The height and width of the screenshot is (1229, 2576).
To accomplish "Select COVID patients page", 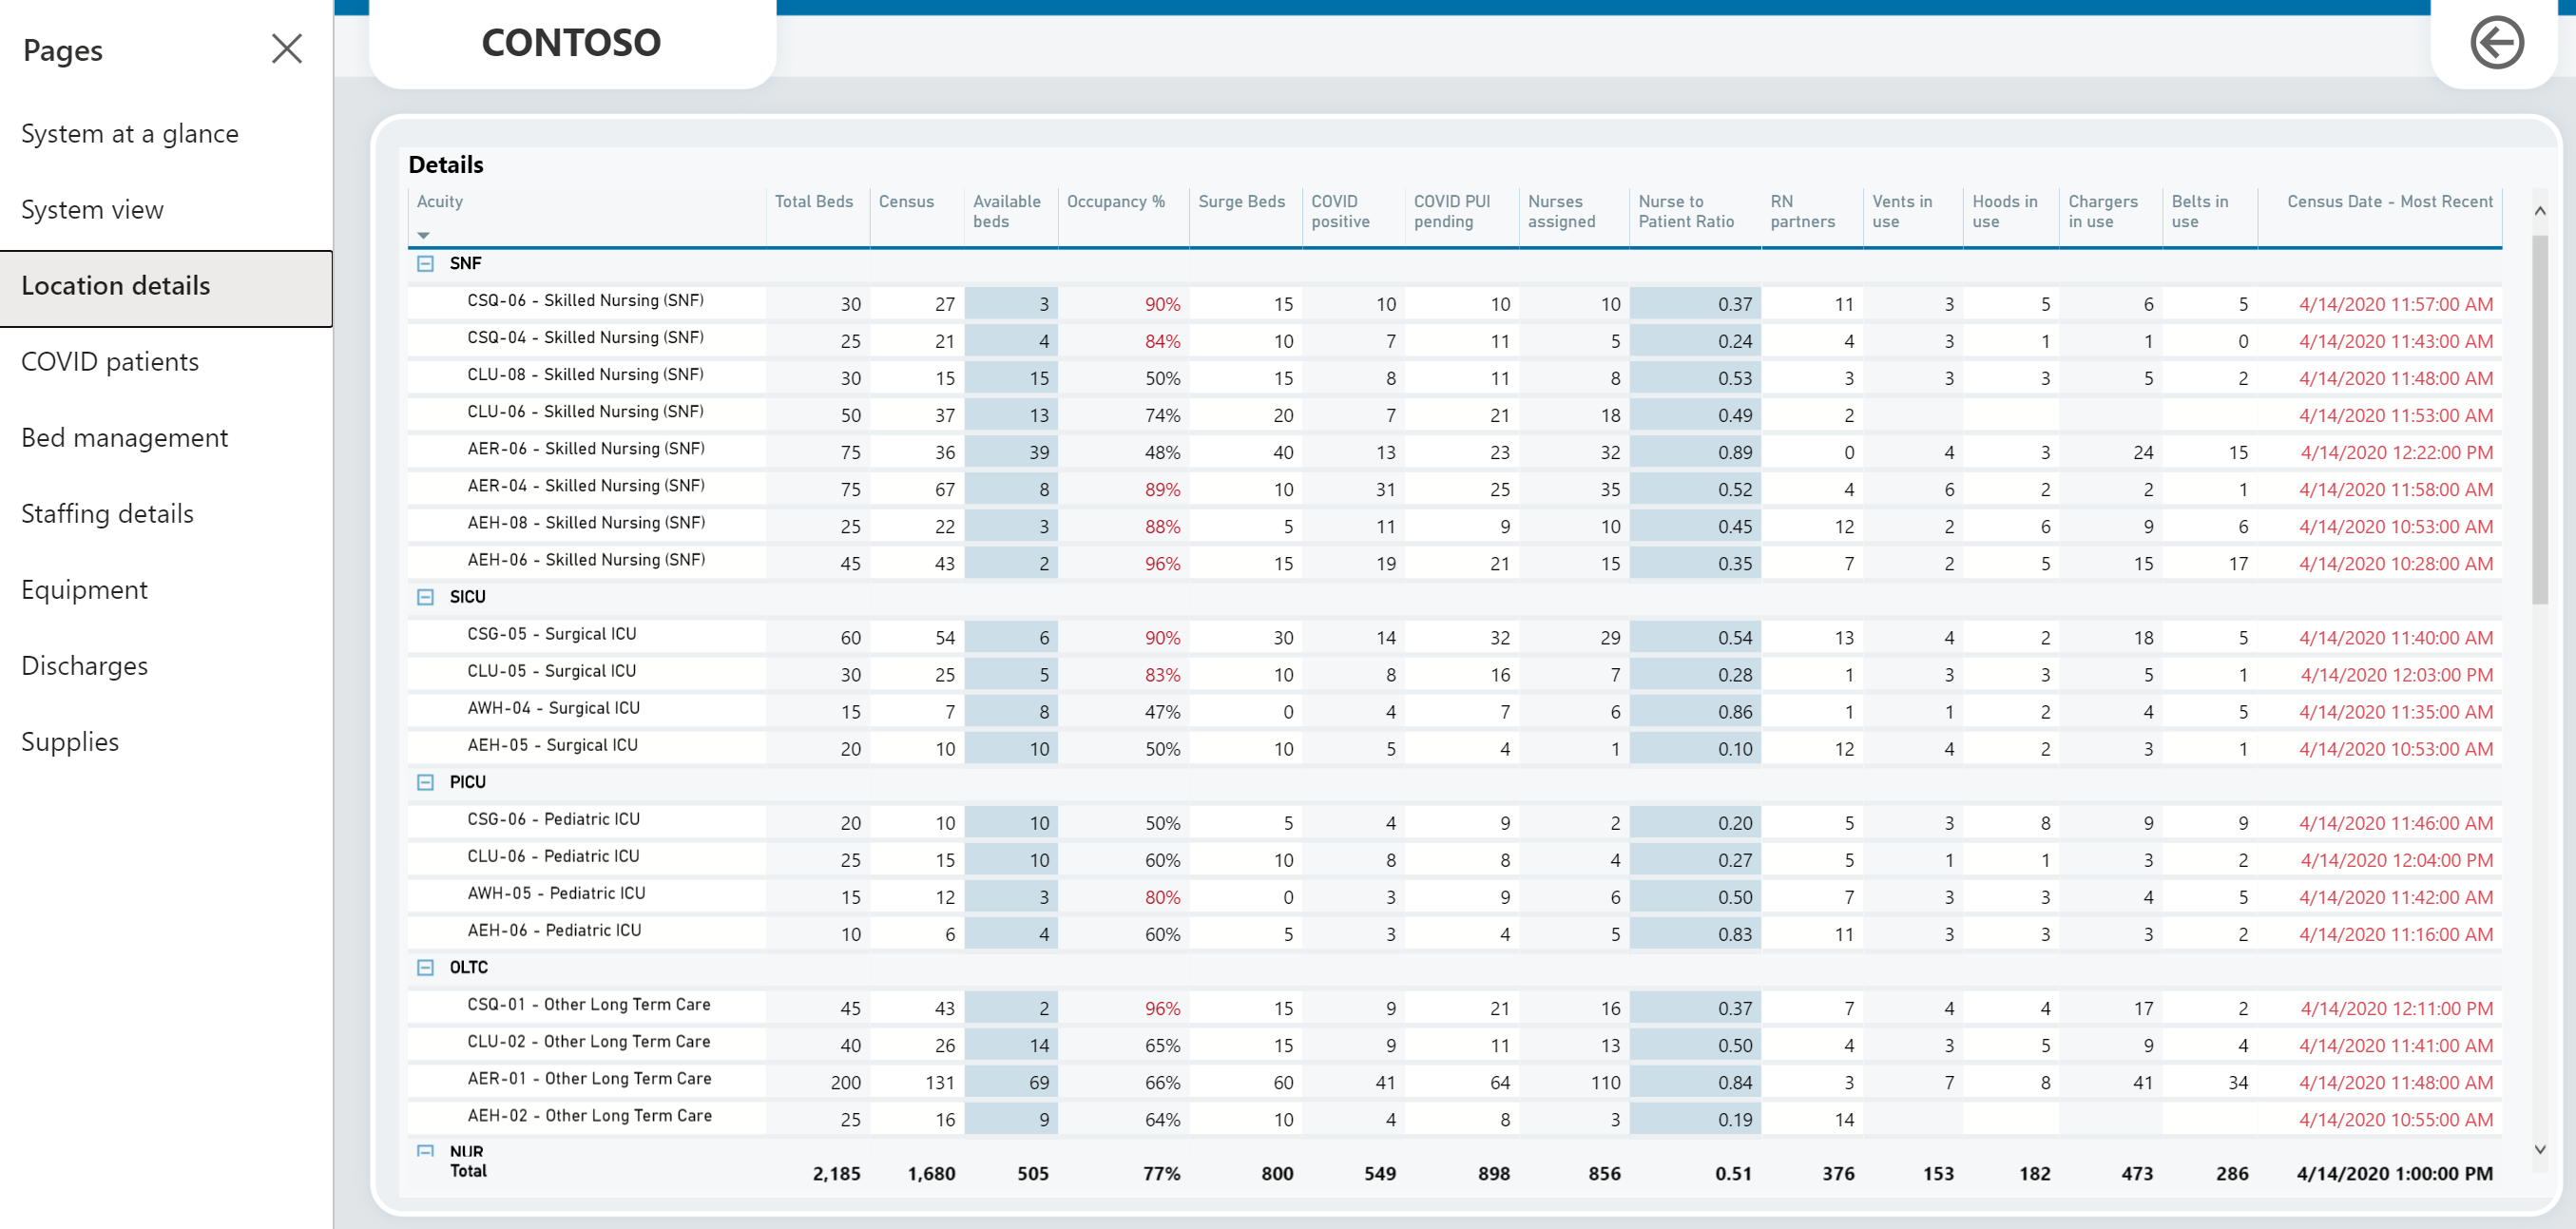I will pyautogui.click(x=110, y=361).
